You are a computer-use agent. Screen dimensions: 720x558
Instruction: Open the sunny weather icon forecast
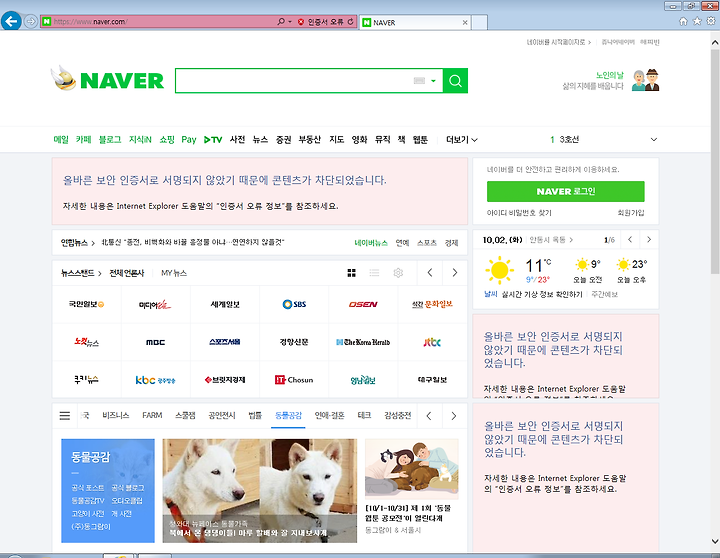499,271
